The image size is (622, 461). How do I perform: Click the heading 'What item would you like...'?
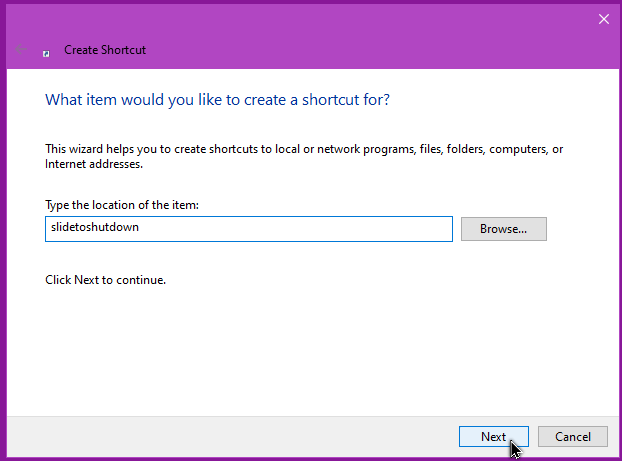pos(217,100)
